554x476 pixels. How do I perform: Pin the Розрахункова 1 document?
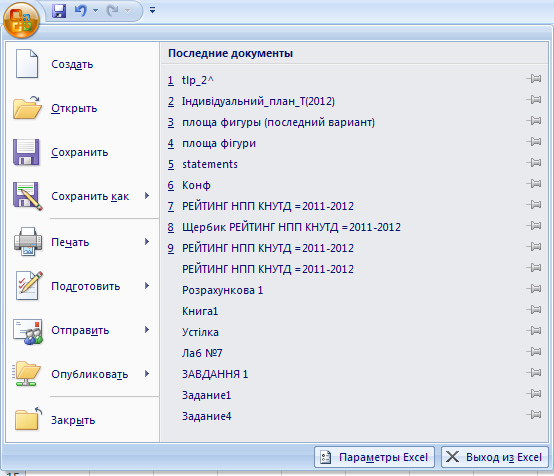(x=534, y=288)
